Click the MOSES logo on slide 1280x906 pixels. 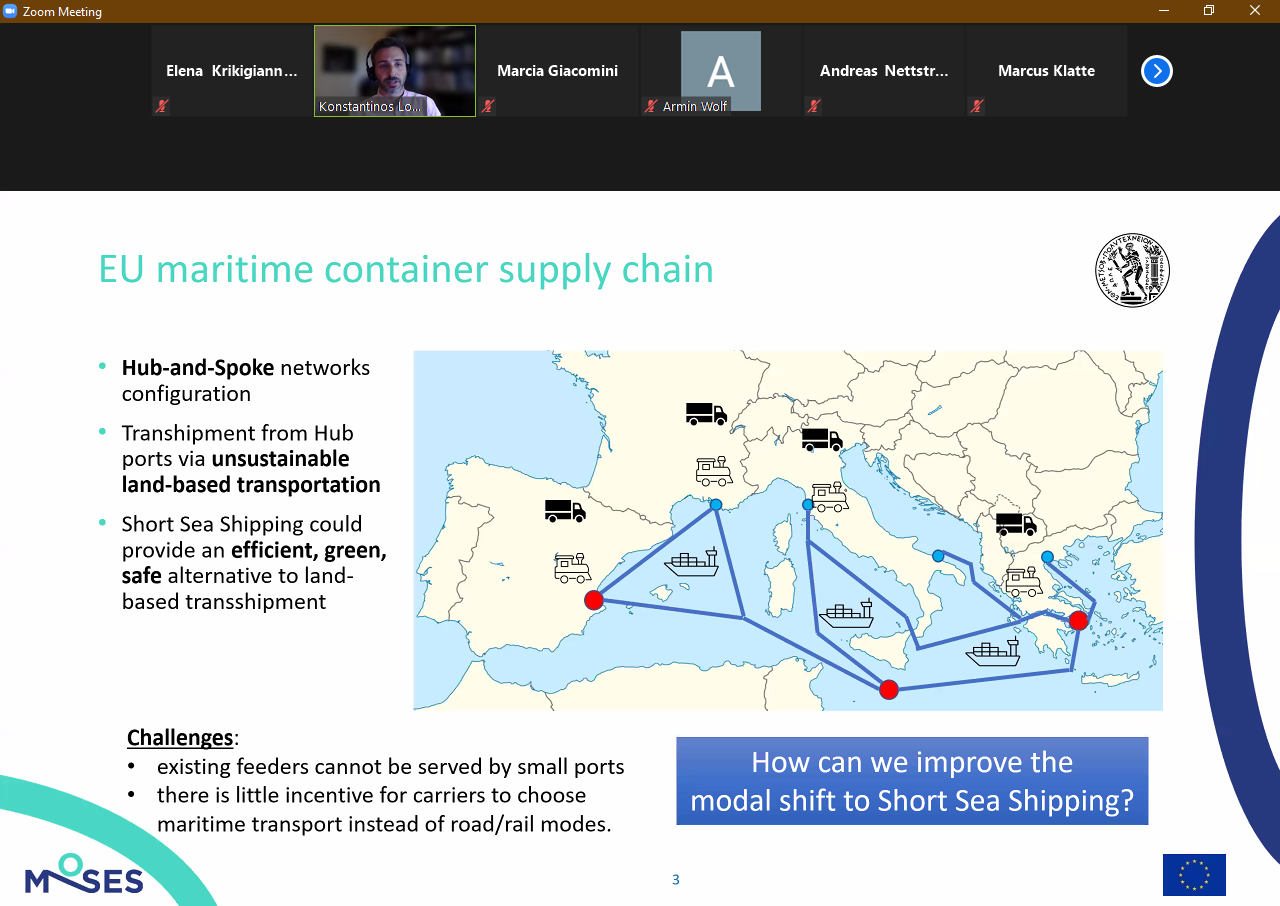point(84,874)
